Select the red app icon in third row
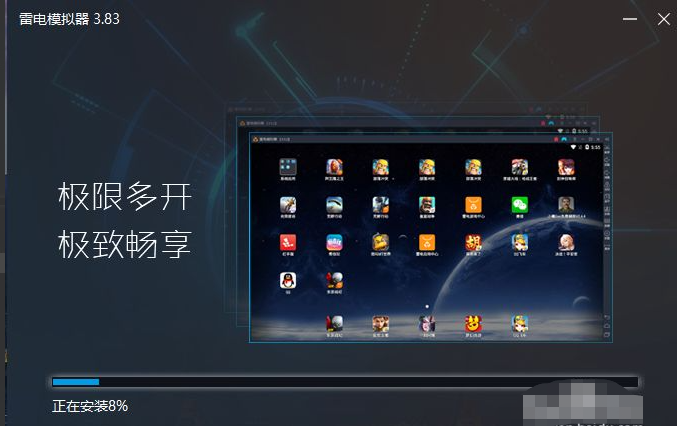 (x=288, y=242)
